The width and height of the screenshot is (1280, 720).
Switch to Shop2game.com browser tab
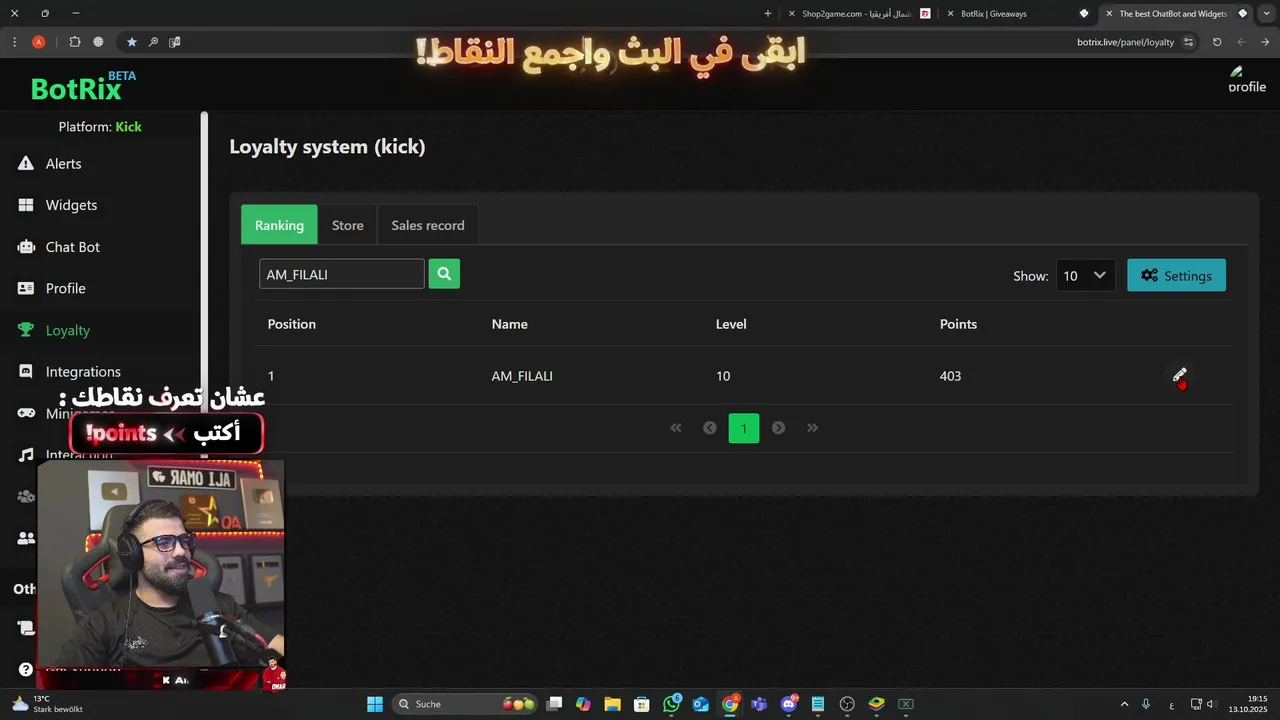click(x=861, y=14)
